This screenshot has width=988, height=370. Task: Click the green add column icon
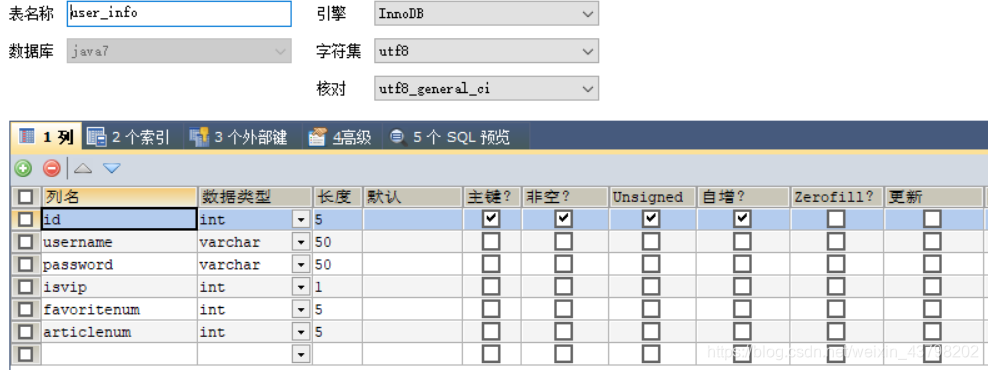click(24, 168)
